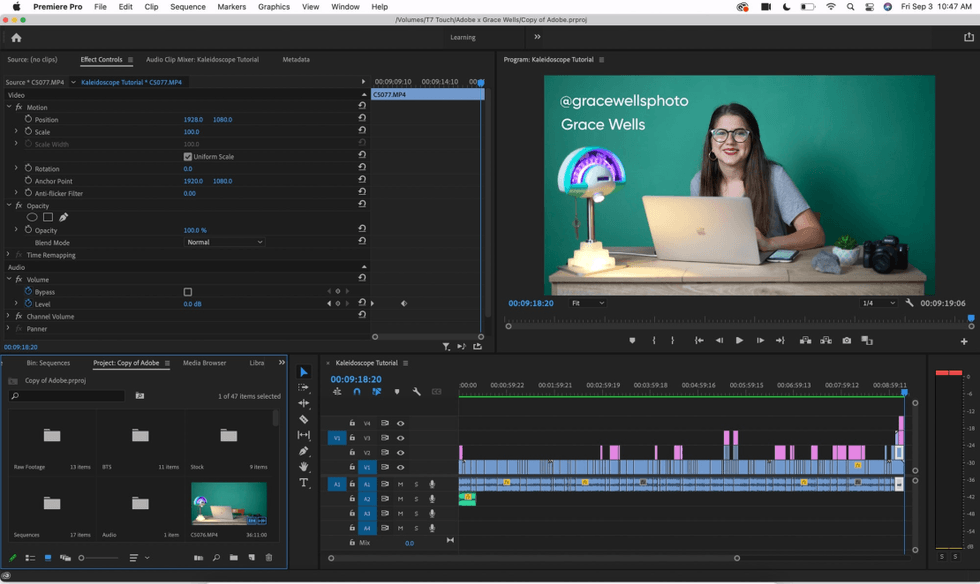Toggle track lock on V3
The height and width of the screenshot is (584, 980).
[x=352, y=438]
